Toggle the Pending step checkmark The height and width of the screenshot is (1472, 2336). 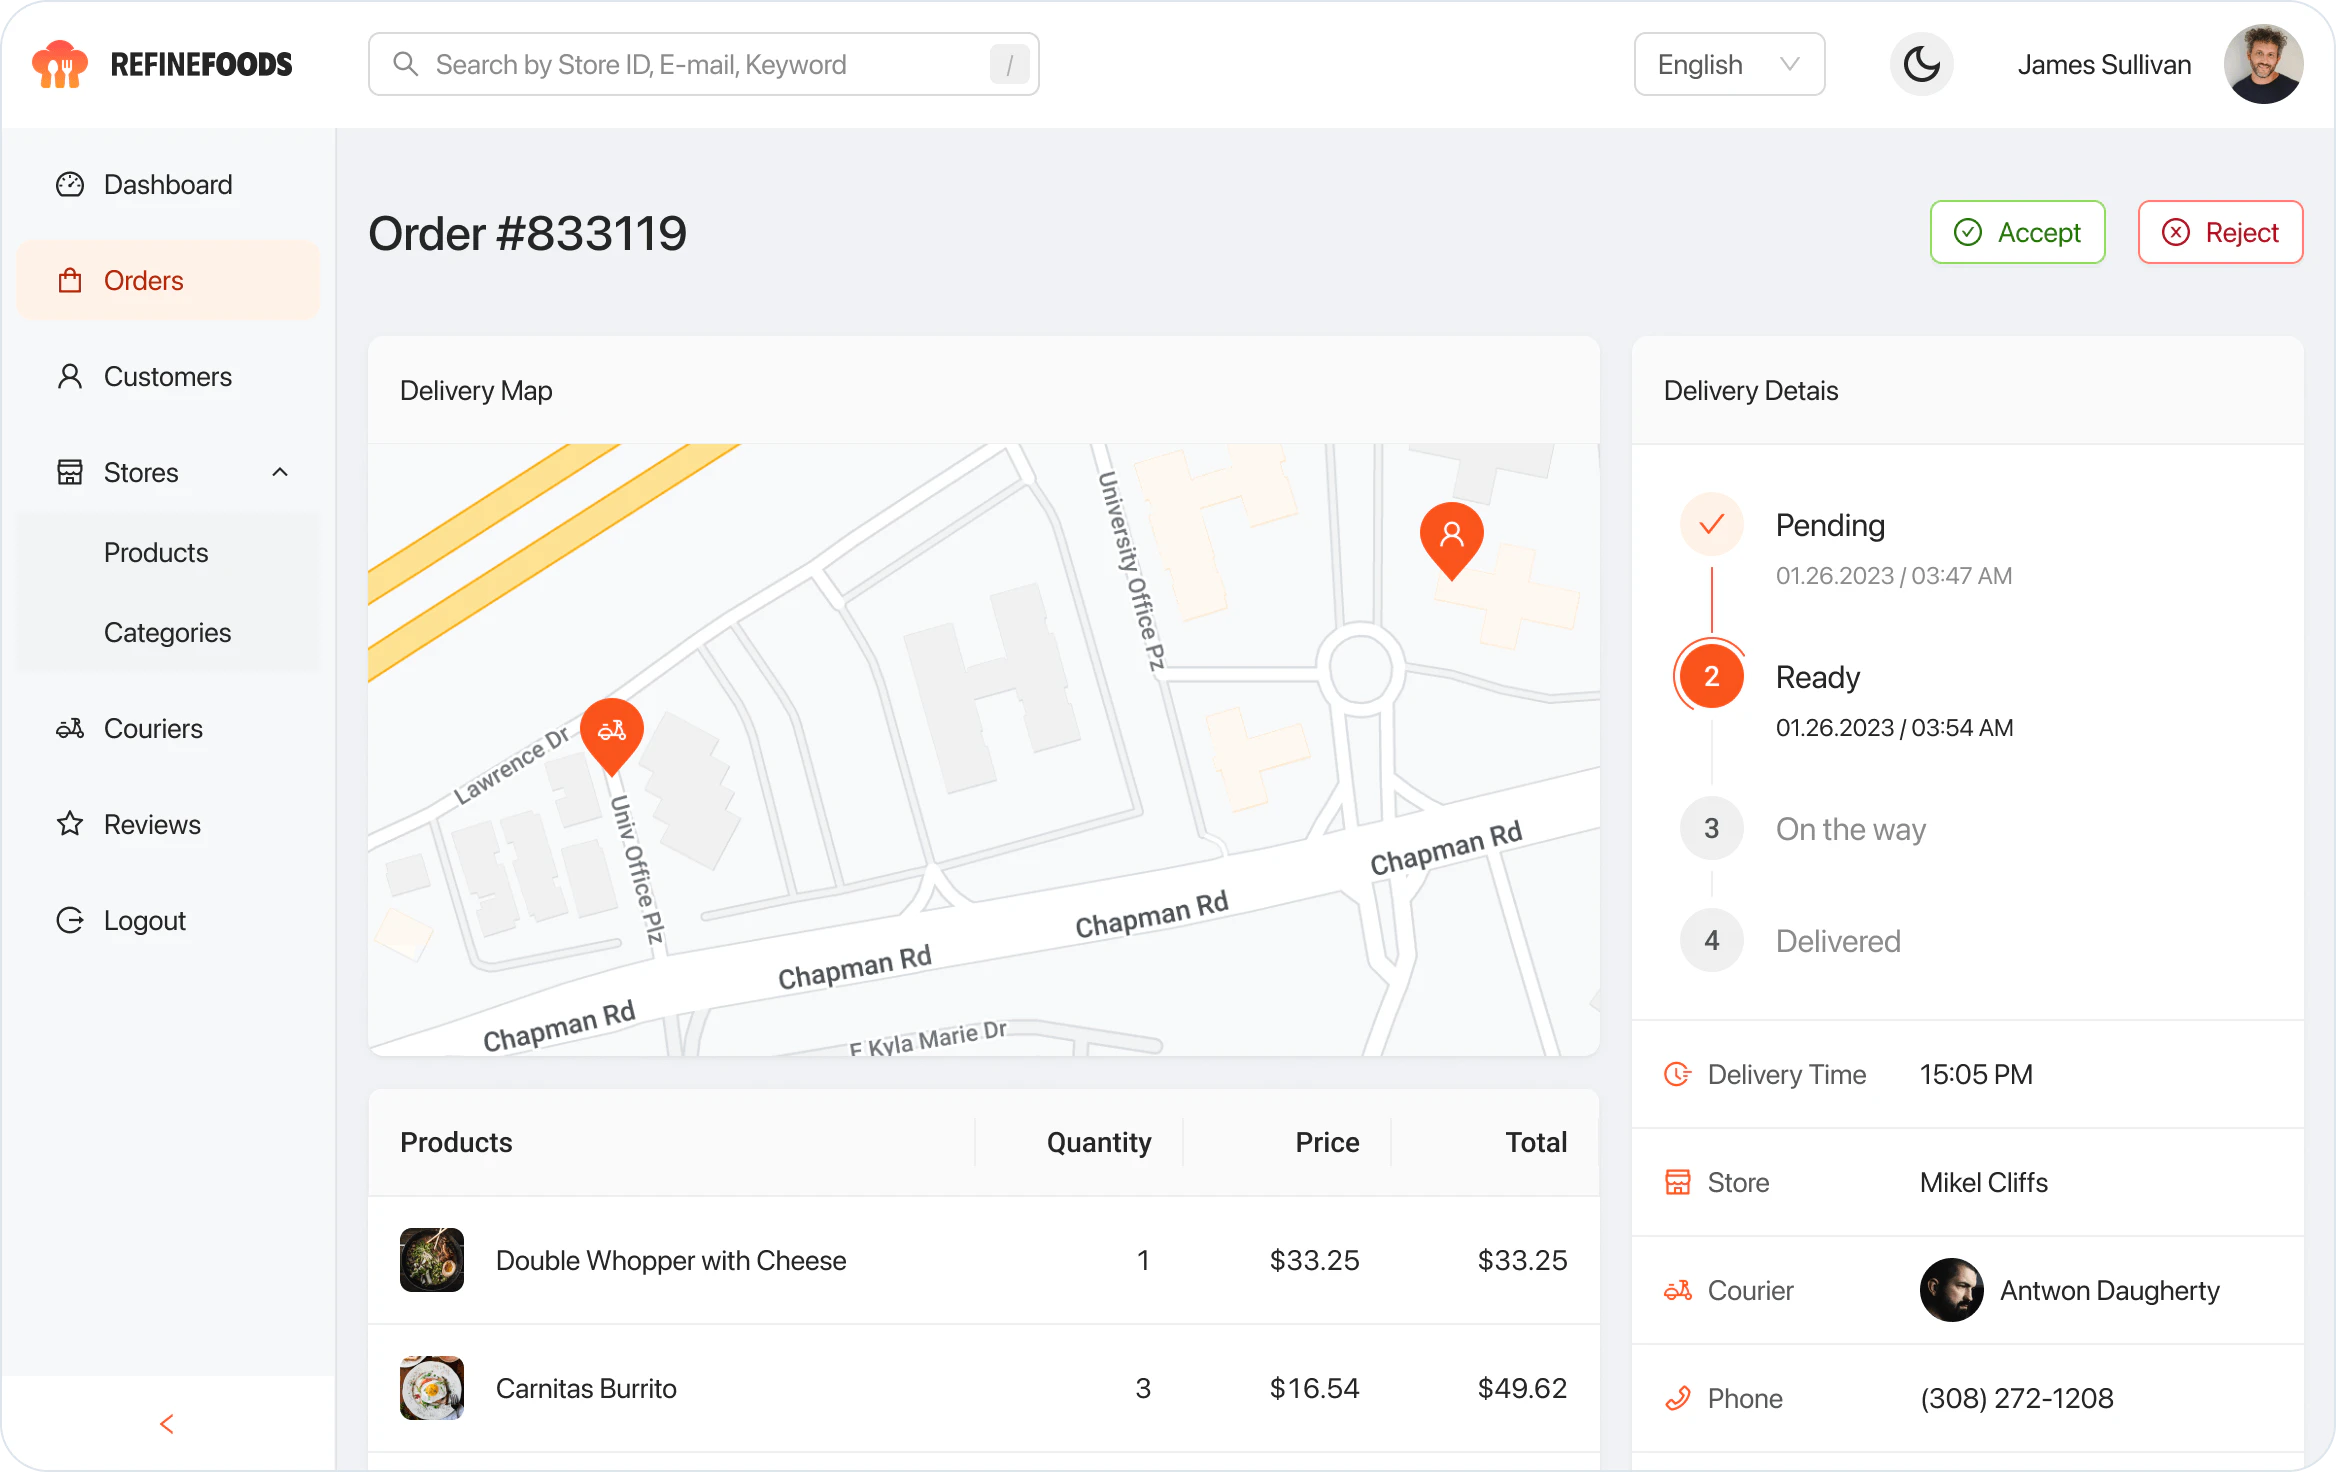[1711, 524]
